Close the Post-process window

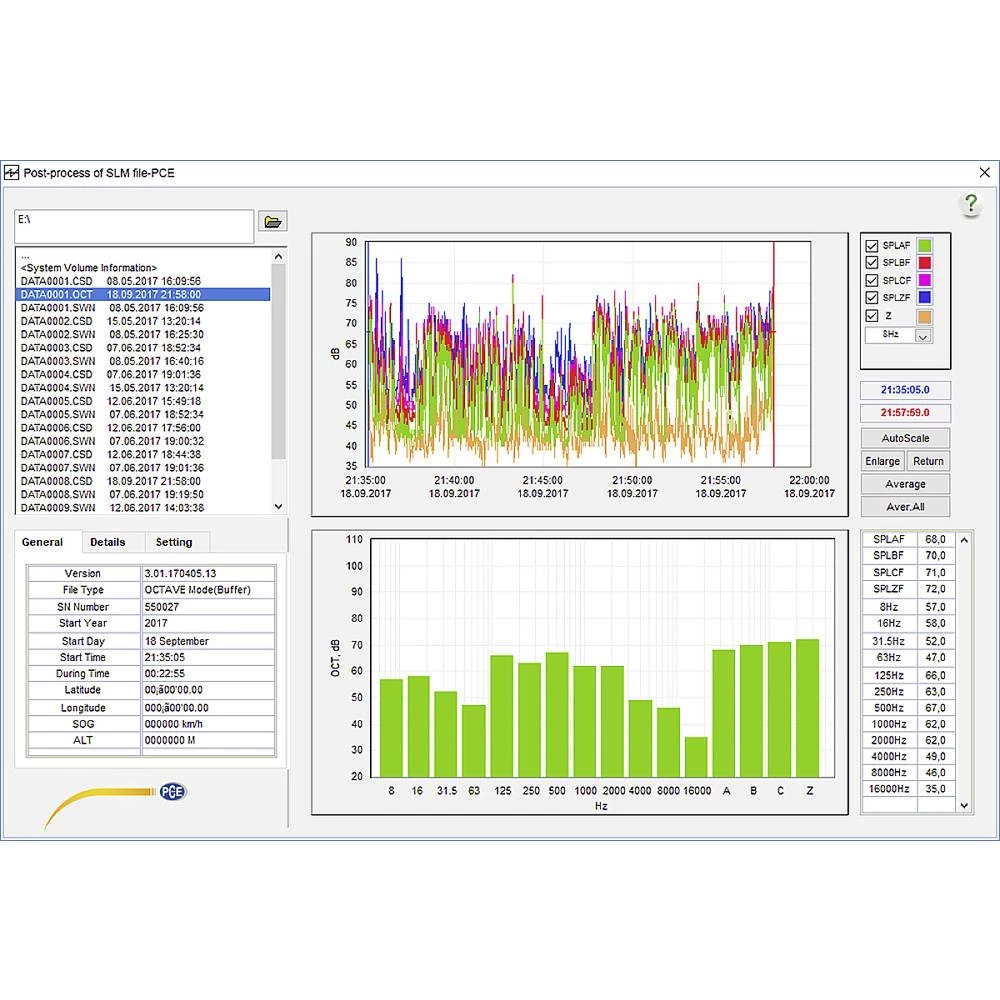(x=984, y=173)
